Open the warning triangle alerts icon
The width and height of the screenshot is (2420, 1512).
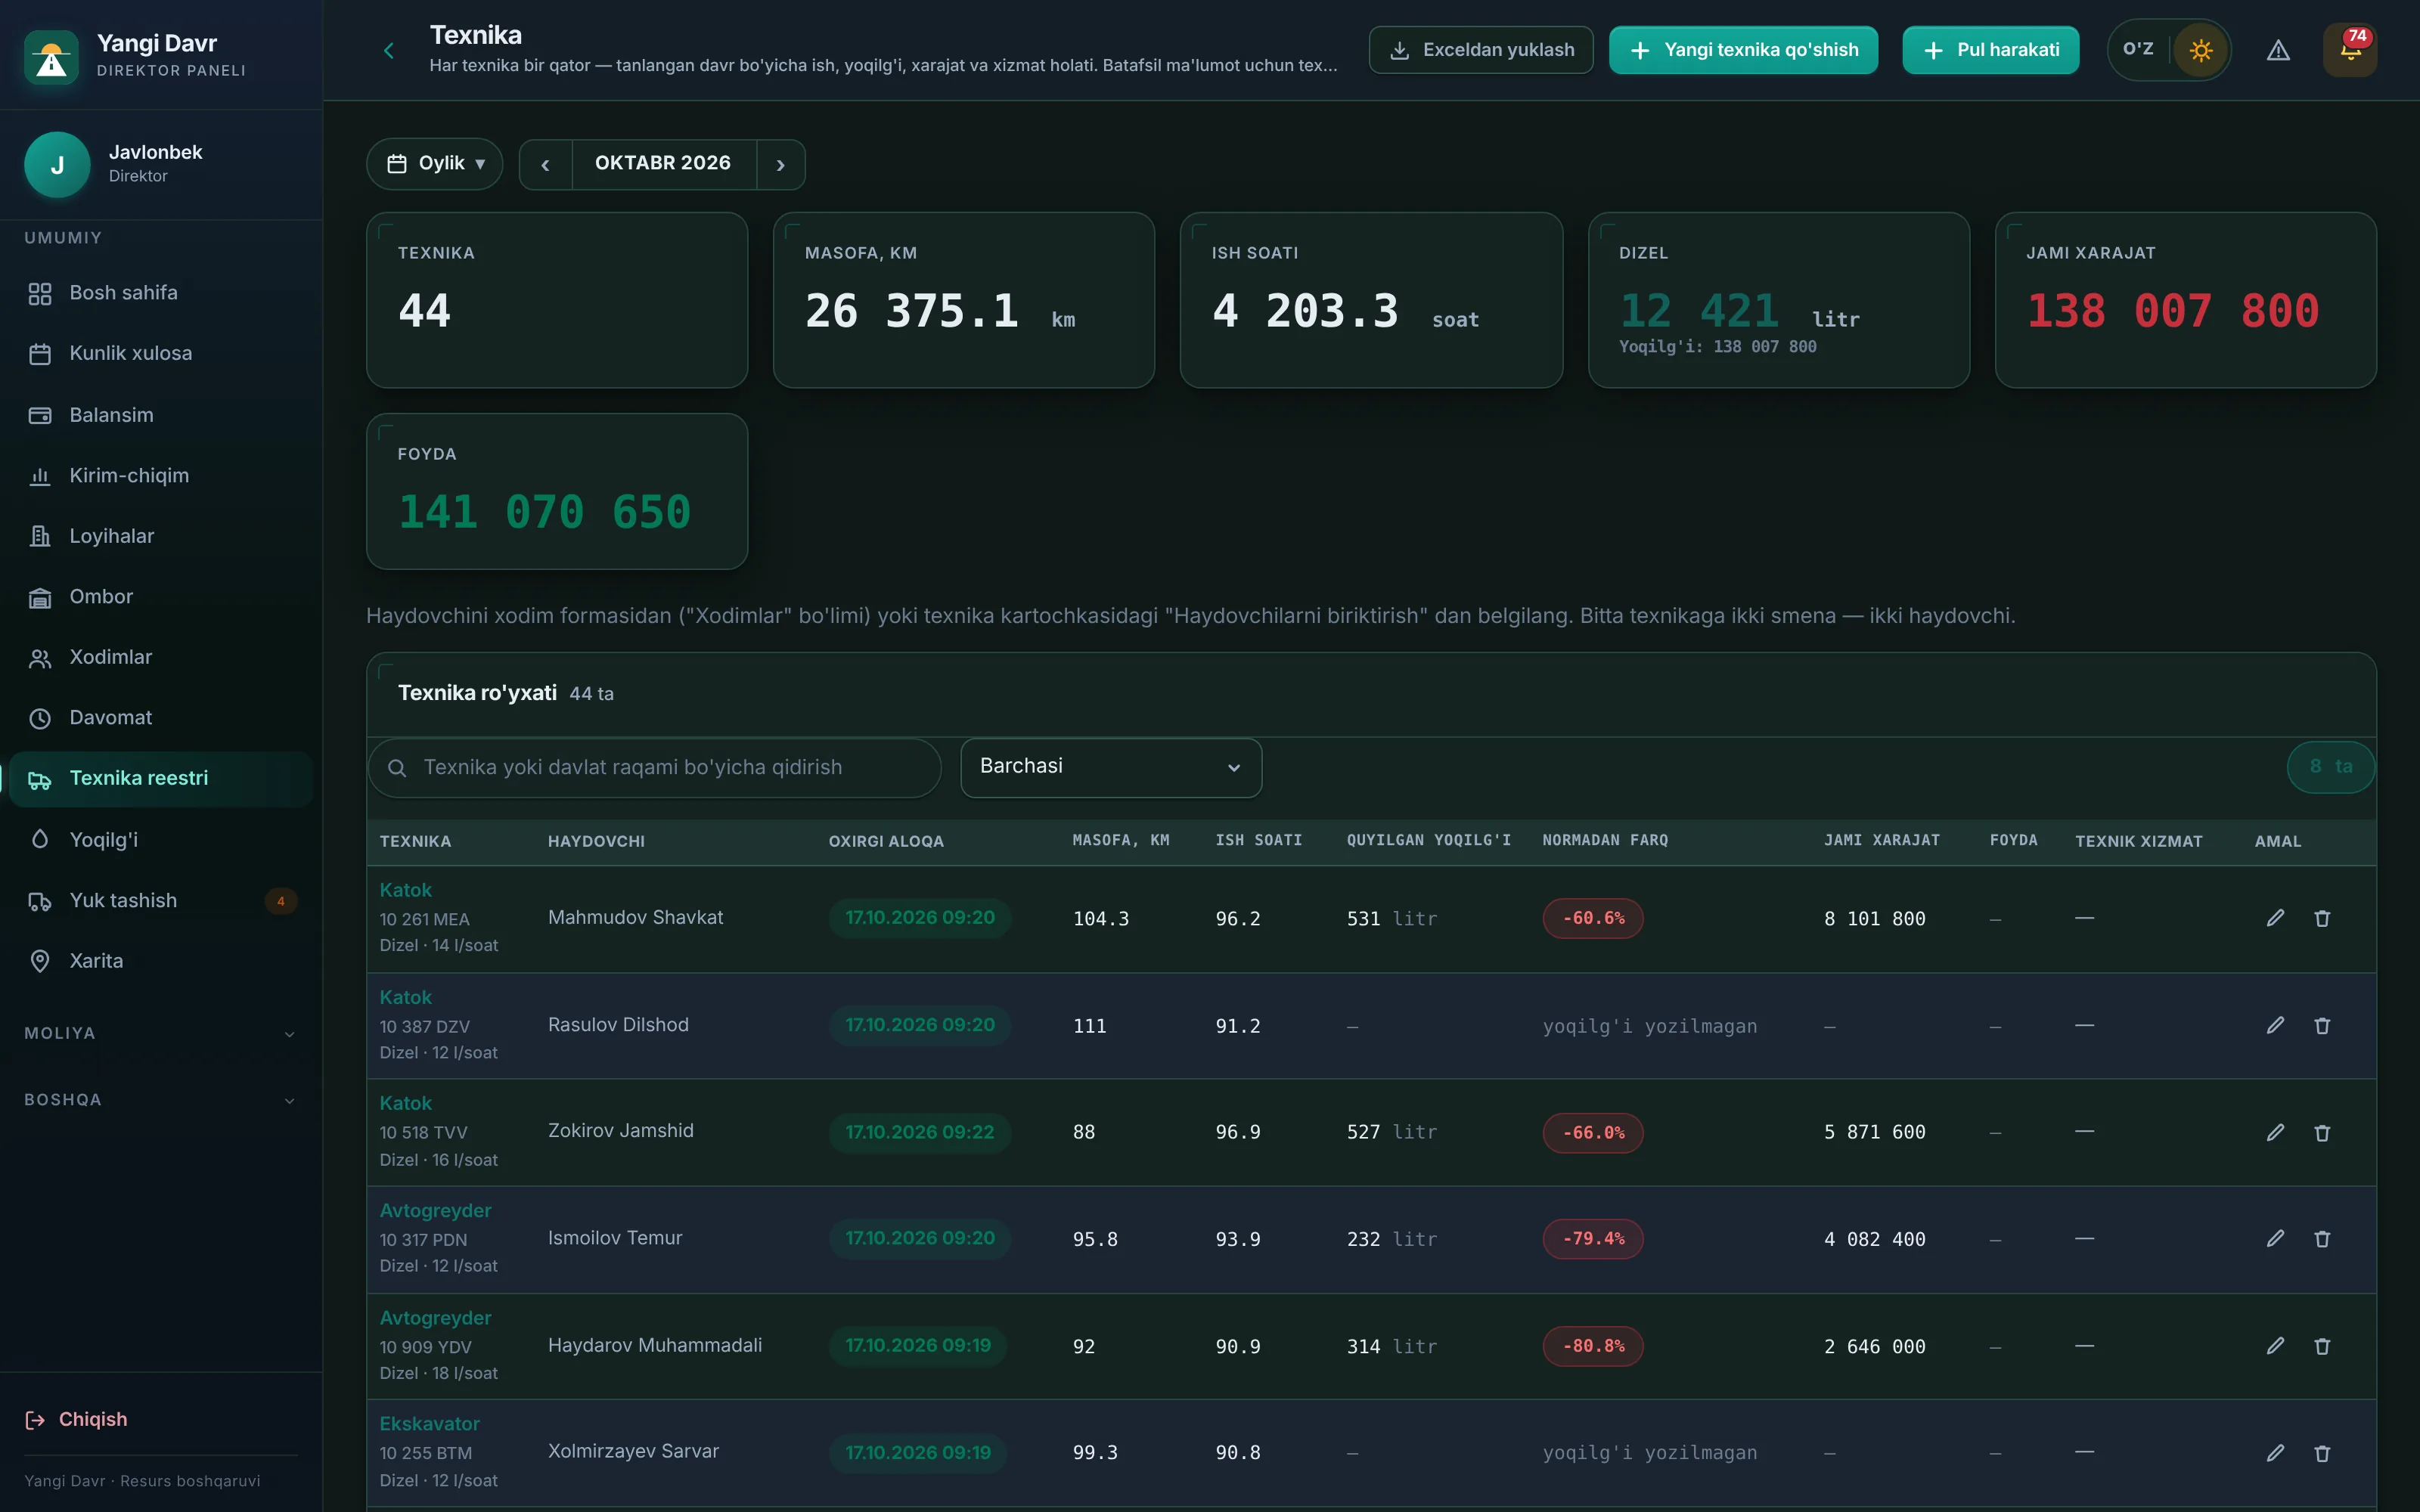click(x=2278, y=50)
